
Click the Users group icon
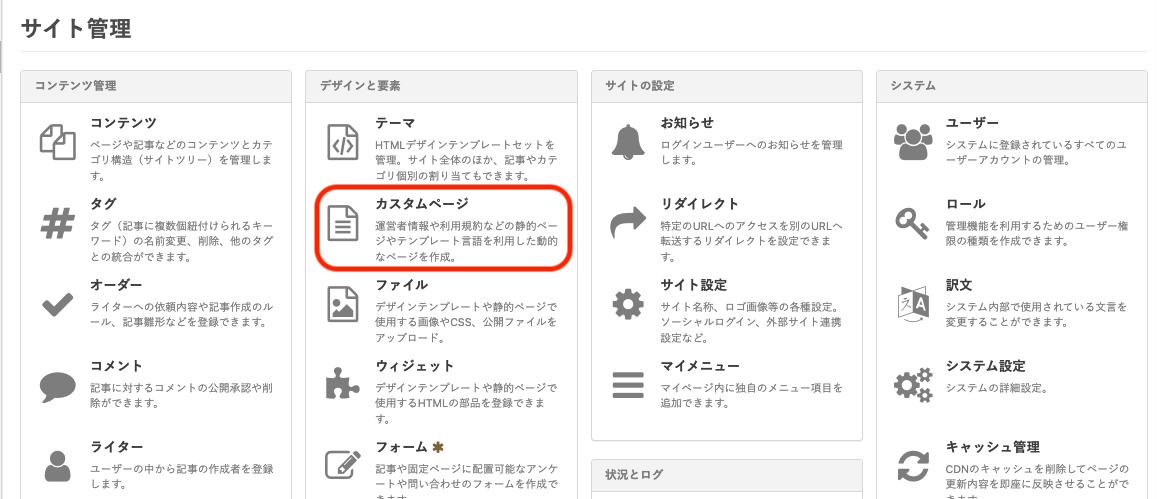(913, 141)
